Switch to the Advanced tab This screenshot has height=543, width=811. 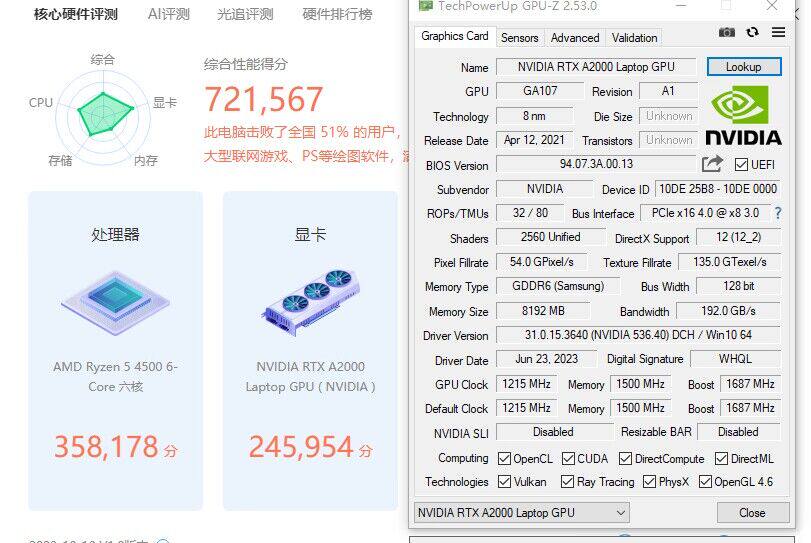[575, 38]
